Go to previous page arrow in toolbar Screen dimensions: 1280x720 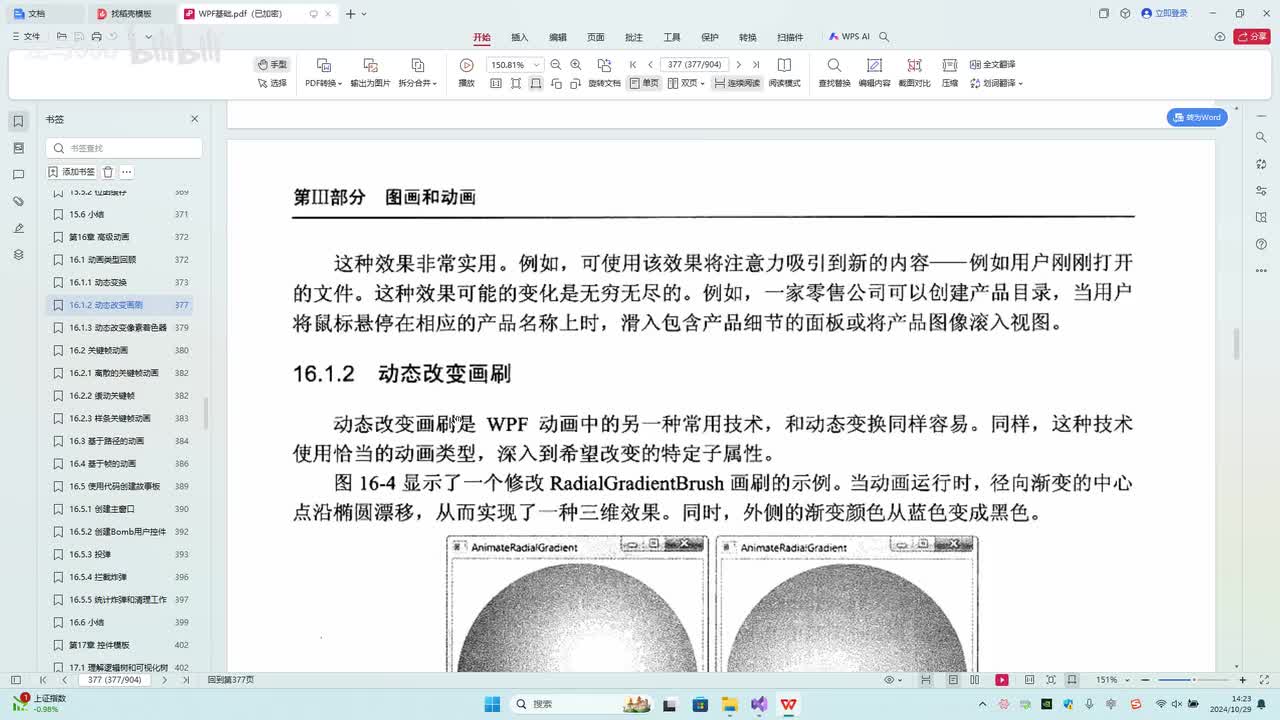tap(650, 64)
